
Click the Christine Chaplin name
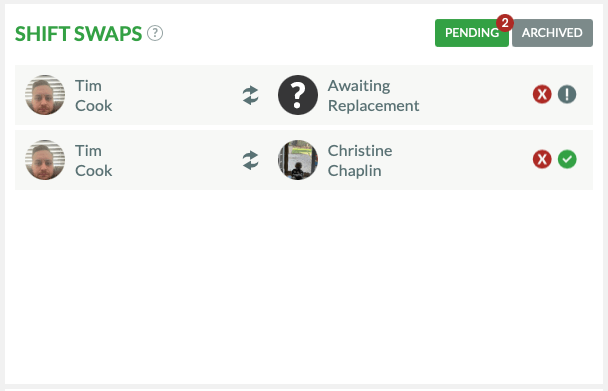360,161
